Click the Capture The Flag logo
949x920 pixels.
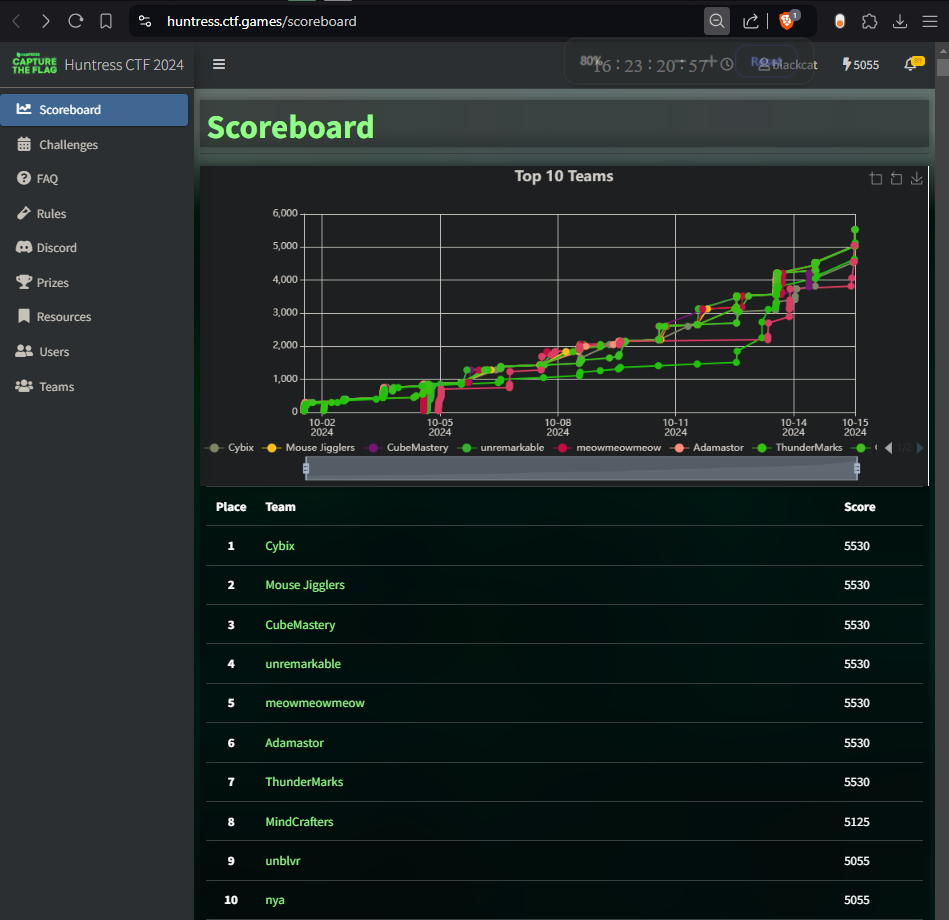pyautogui.click(x=34, y=64)
